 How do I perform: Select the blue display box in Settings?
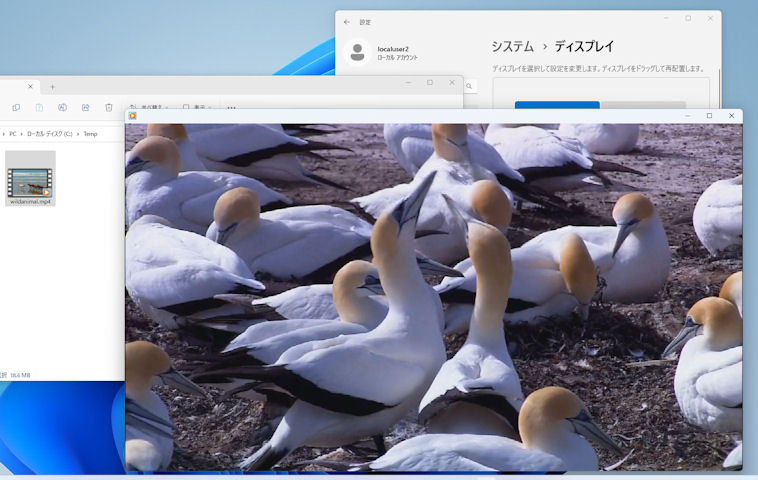click(x=557, y=105)
